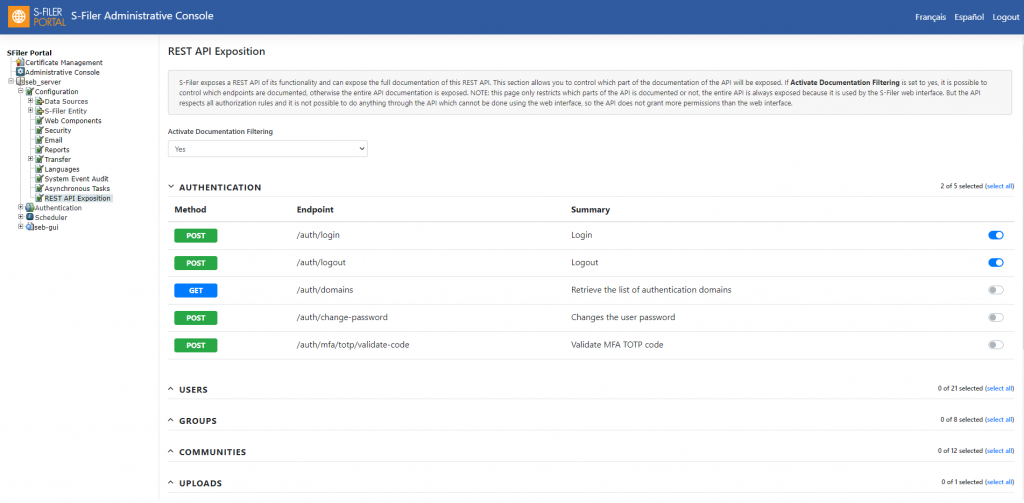
Task: Select Email in the tree
Action: pyautogui.click(x=54, y=140)
